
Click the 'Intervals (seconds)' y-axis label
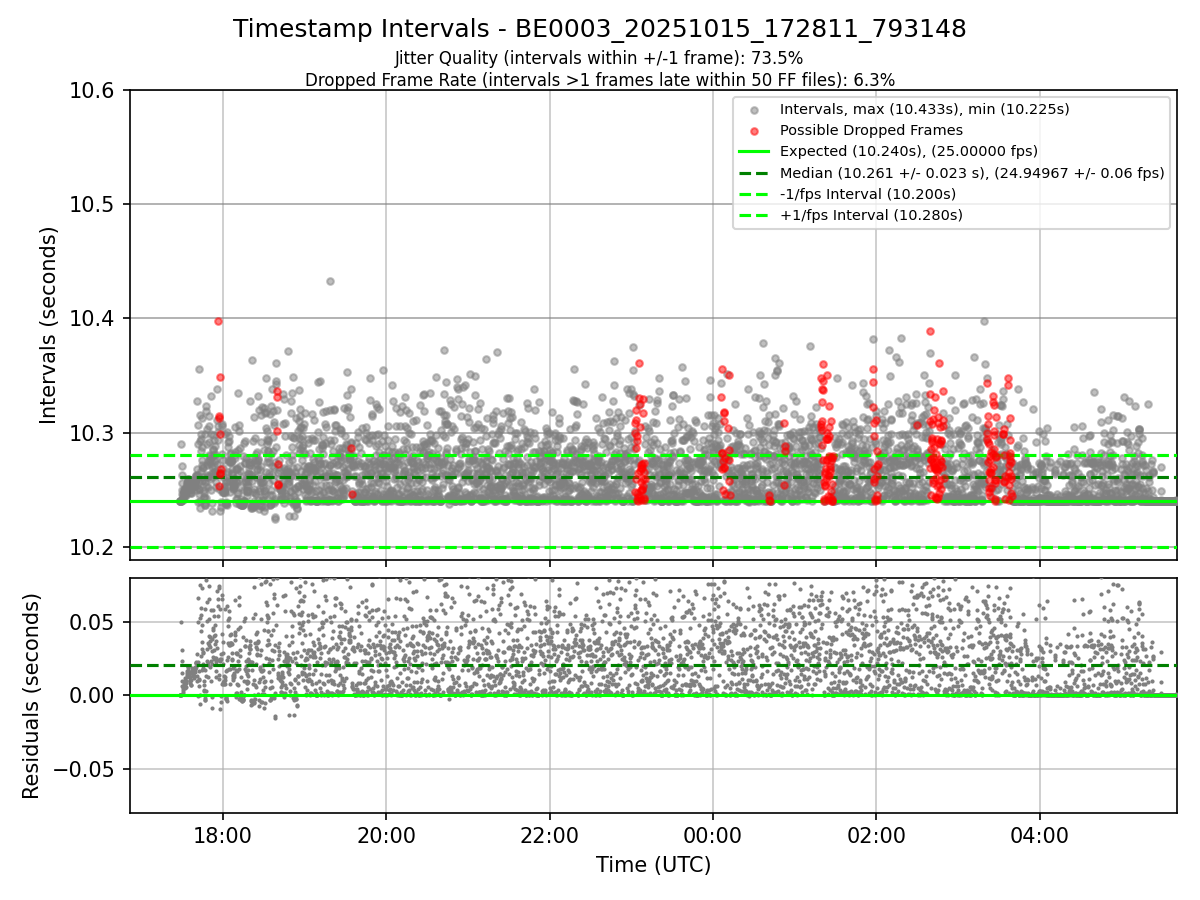pyautogui.click(x=49, y=325)
